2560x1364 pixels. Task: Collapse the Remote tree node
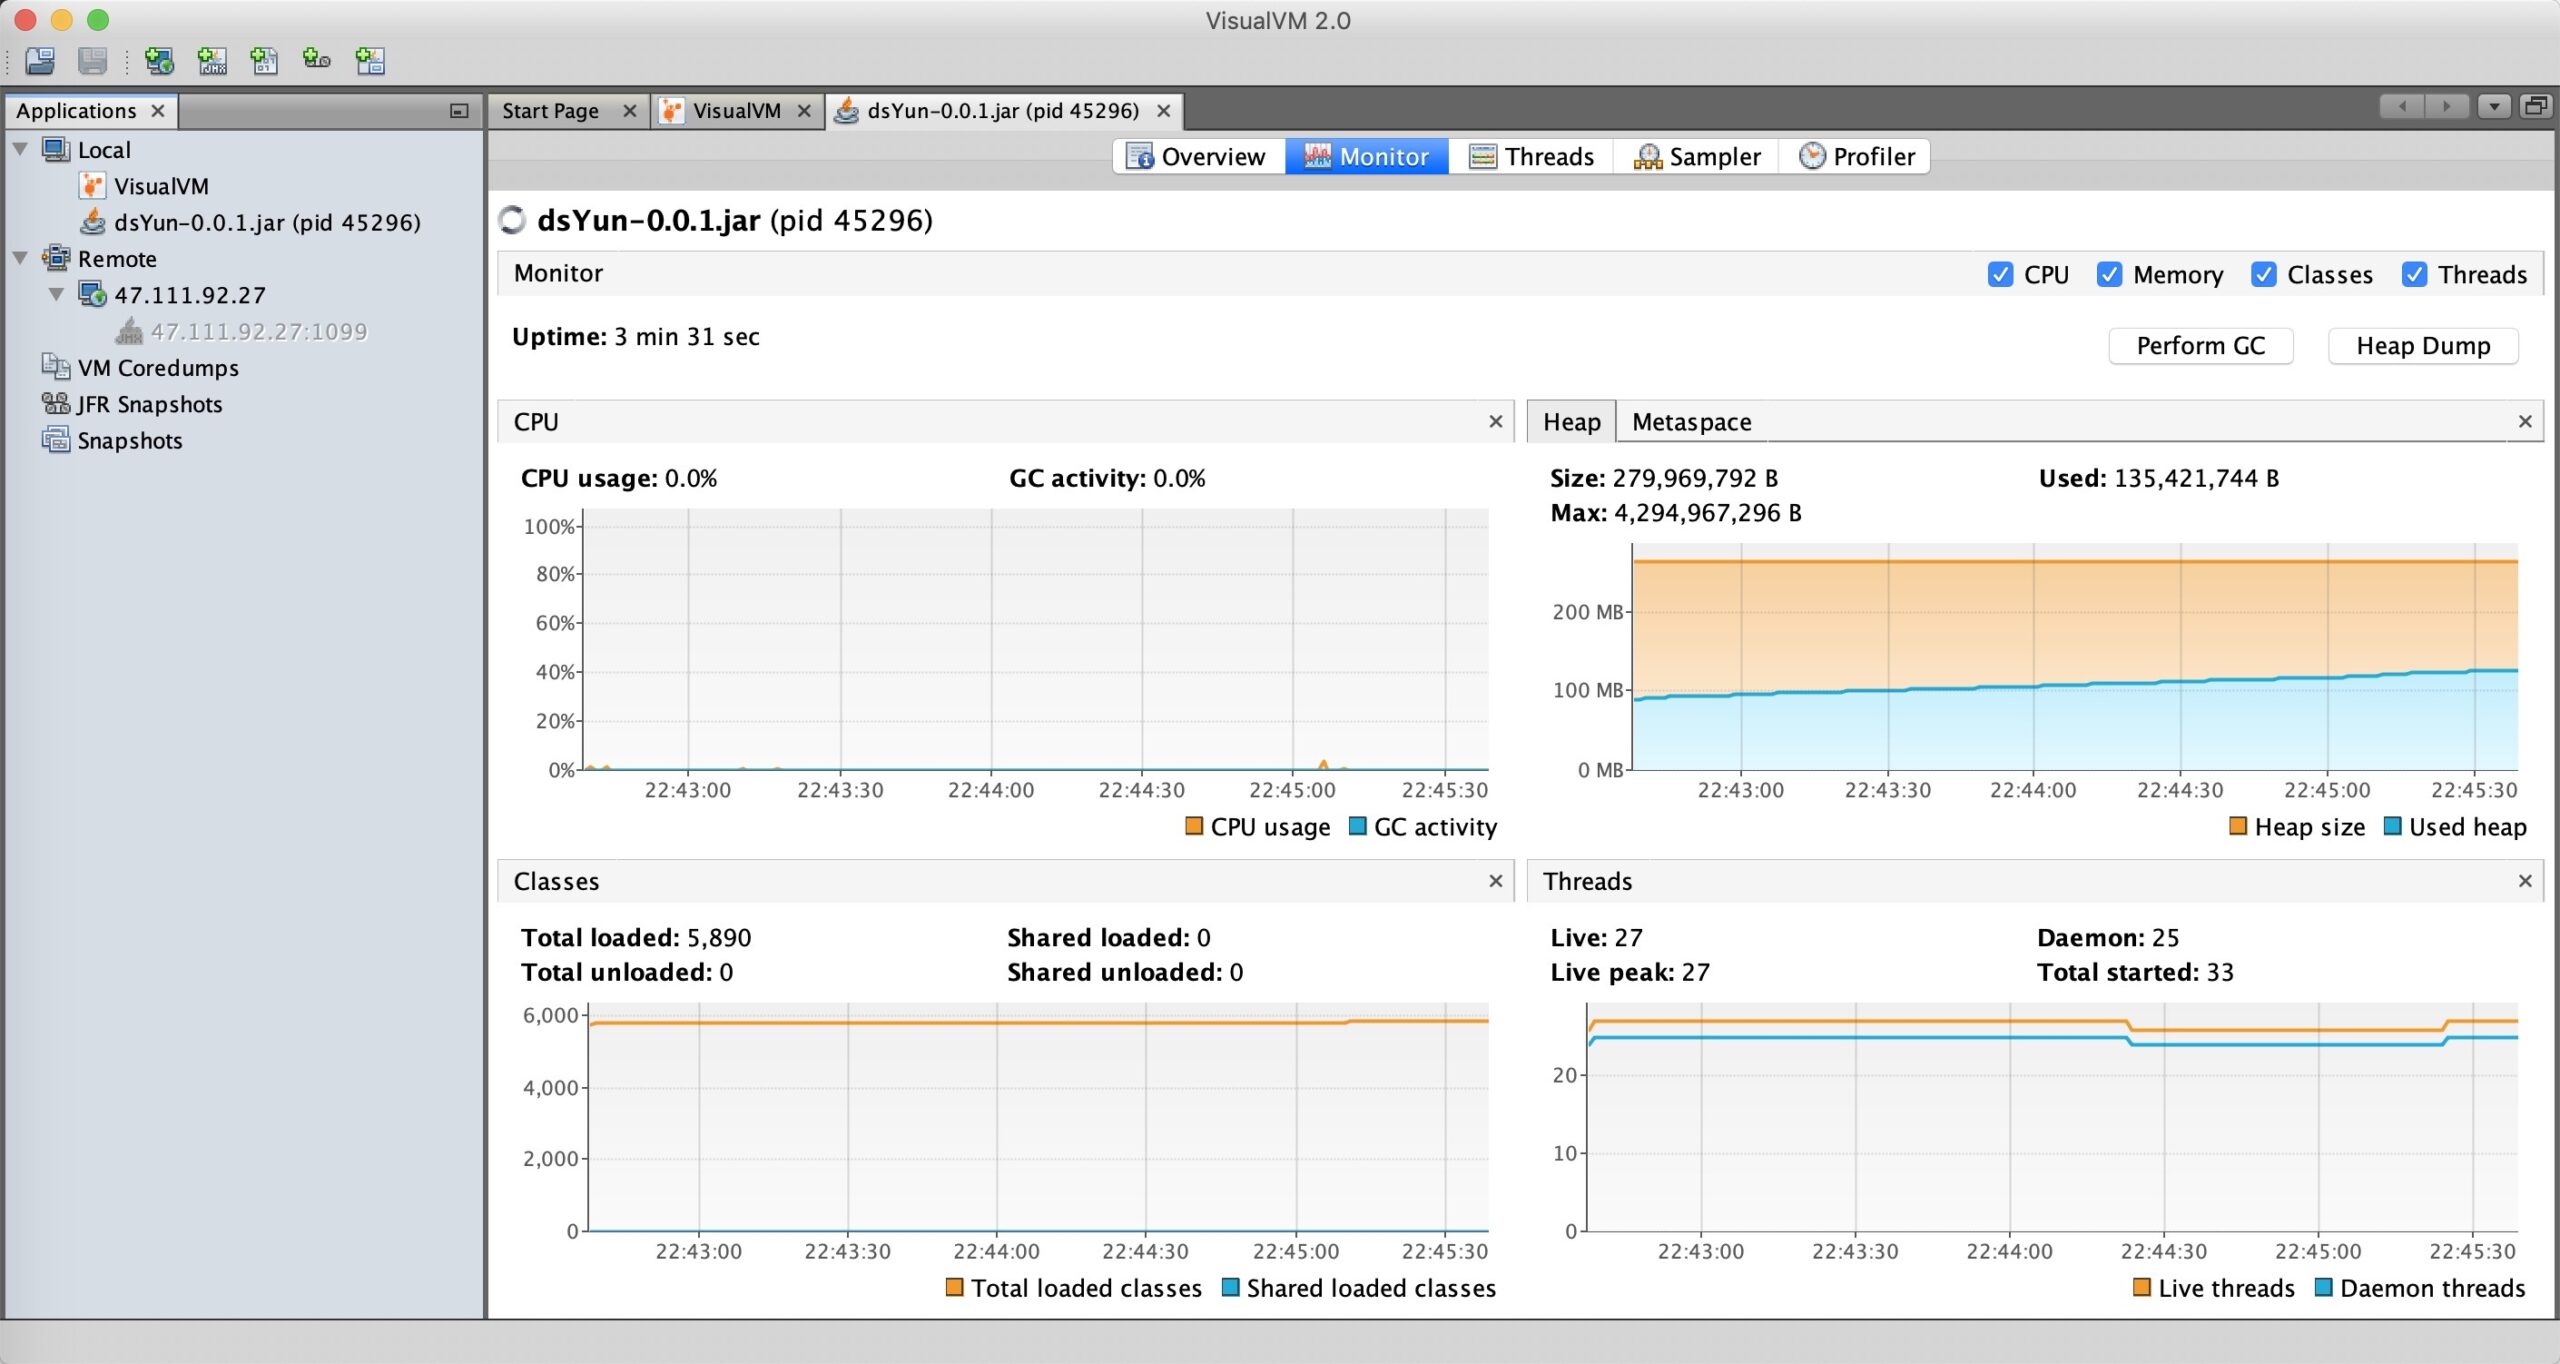click(x=20, y=259)
